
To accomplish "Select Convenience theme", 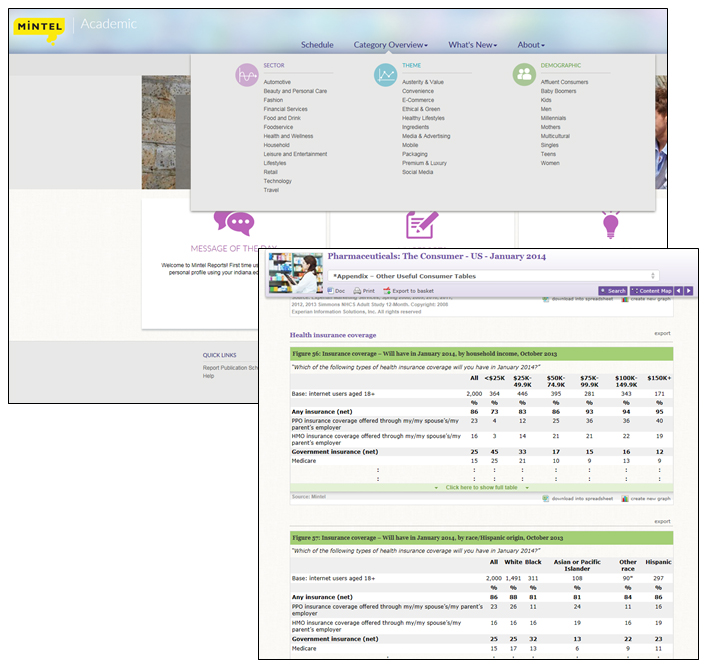I will (418, 91).
